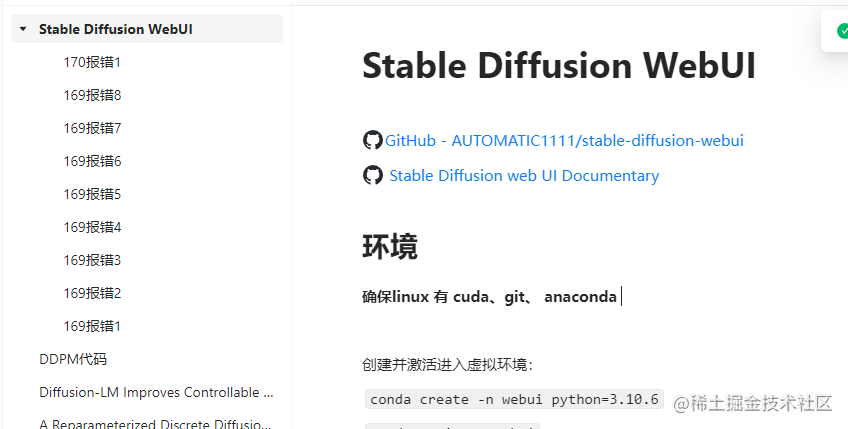
Task: Click the GitHub icon beside Documentary link
Action: pyautogui.click(x=372, y=175)
